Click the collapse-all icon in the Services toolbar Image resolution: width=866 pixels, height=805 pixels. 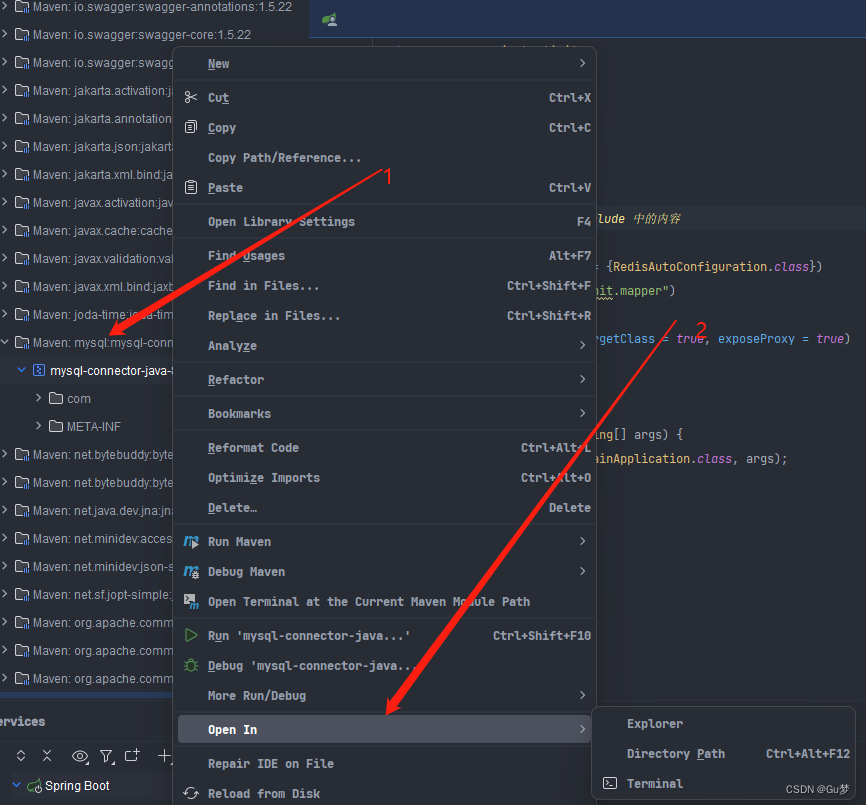(46, 757)
